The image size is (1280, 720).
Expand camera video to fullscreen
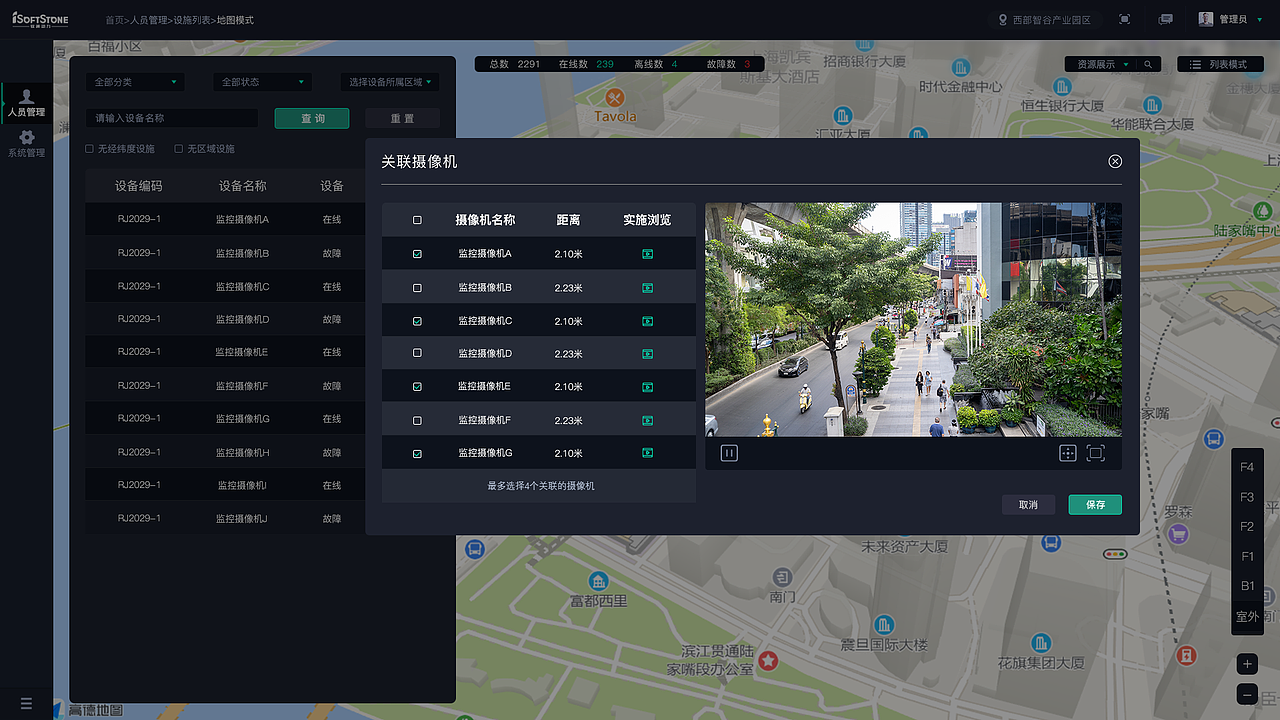(x=1096, y=453)
